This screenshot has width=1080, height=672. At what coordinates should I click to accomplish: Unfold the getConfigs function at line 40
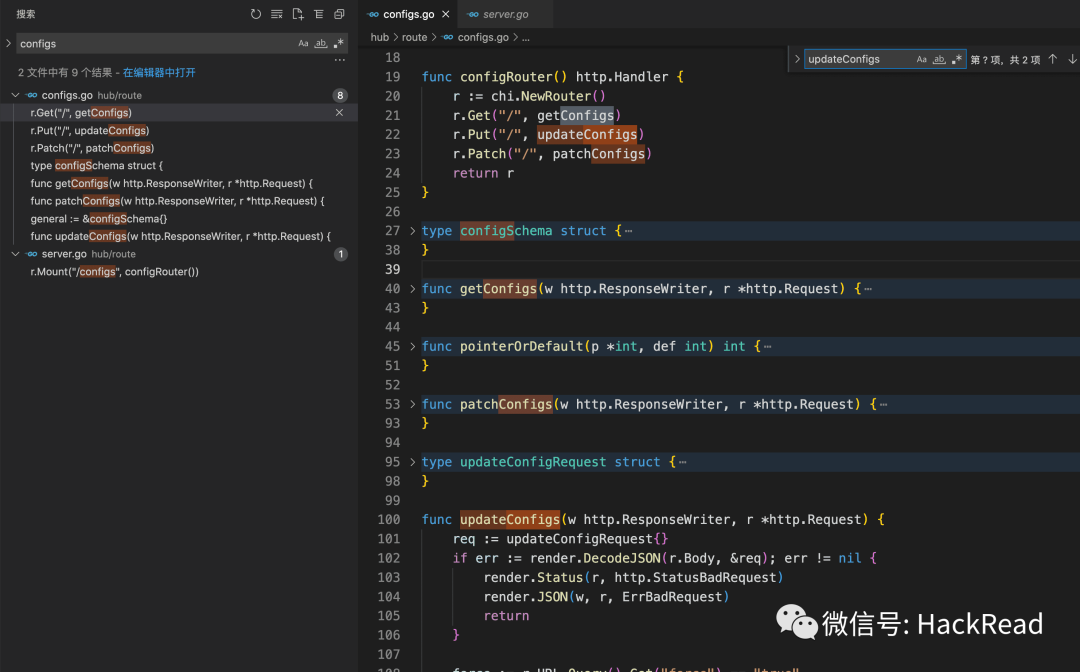[x=413, y=289]
